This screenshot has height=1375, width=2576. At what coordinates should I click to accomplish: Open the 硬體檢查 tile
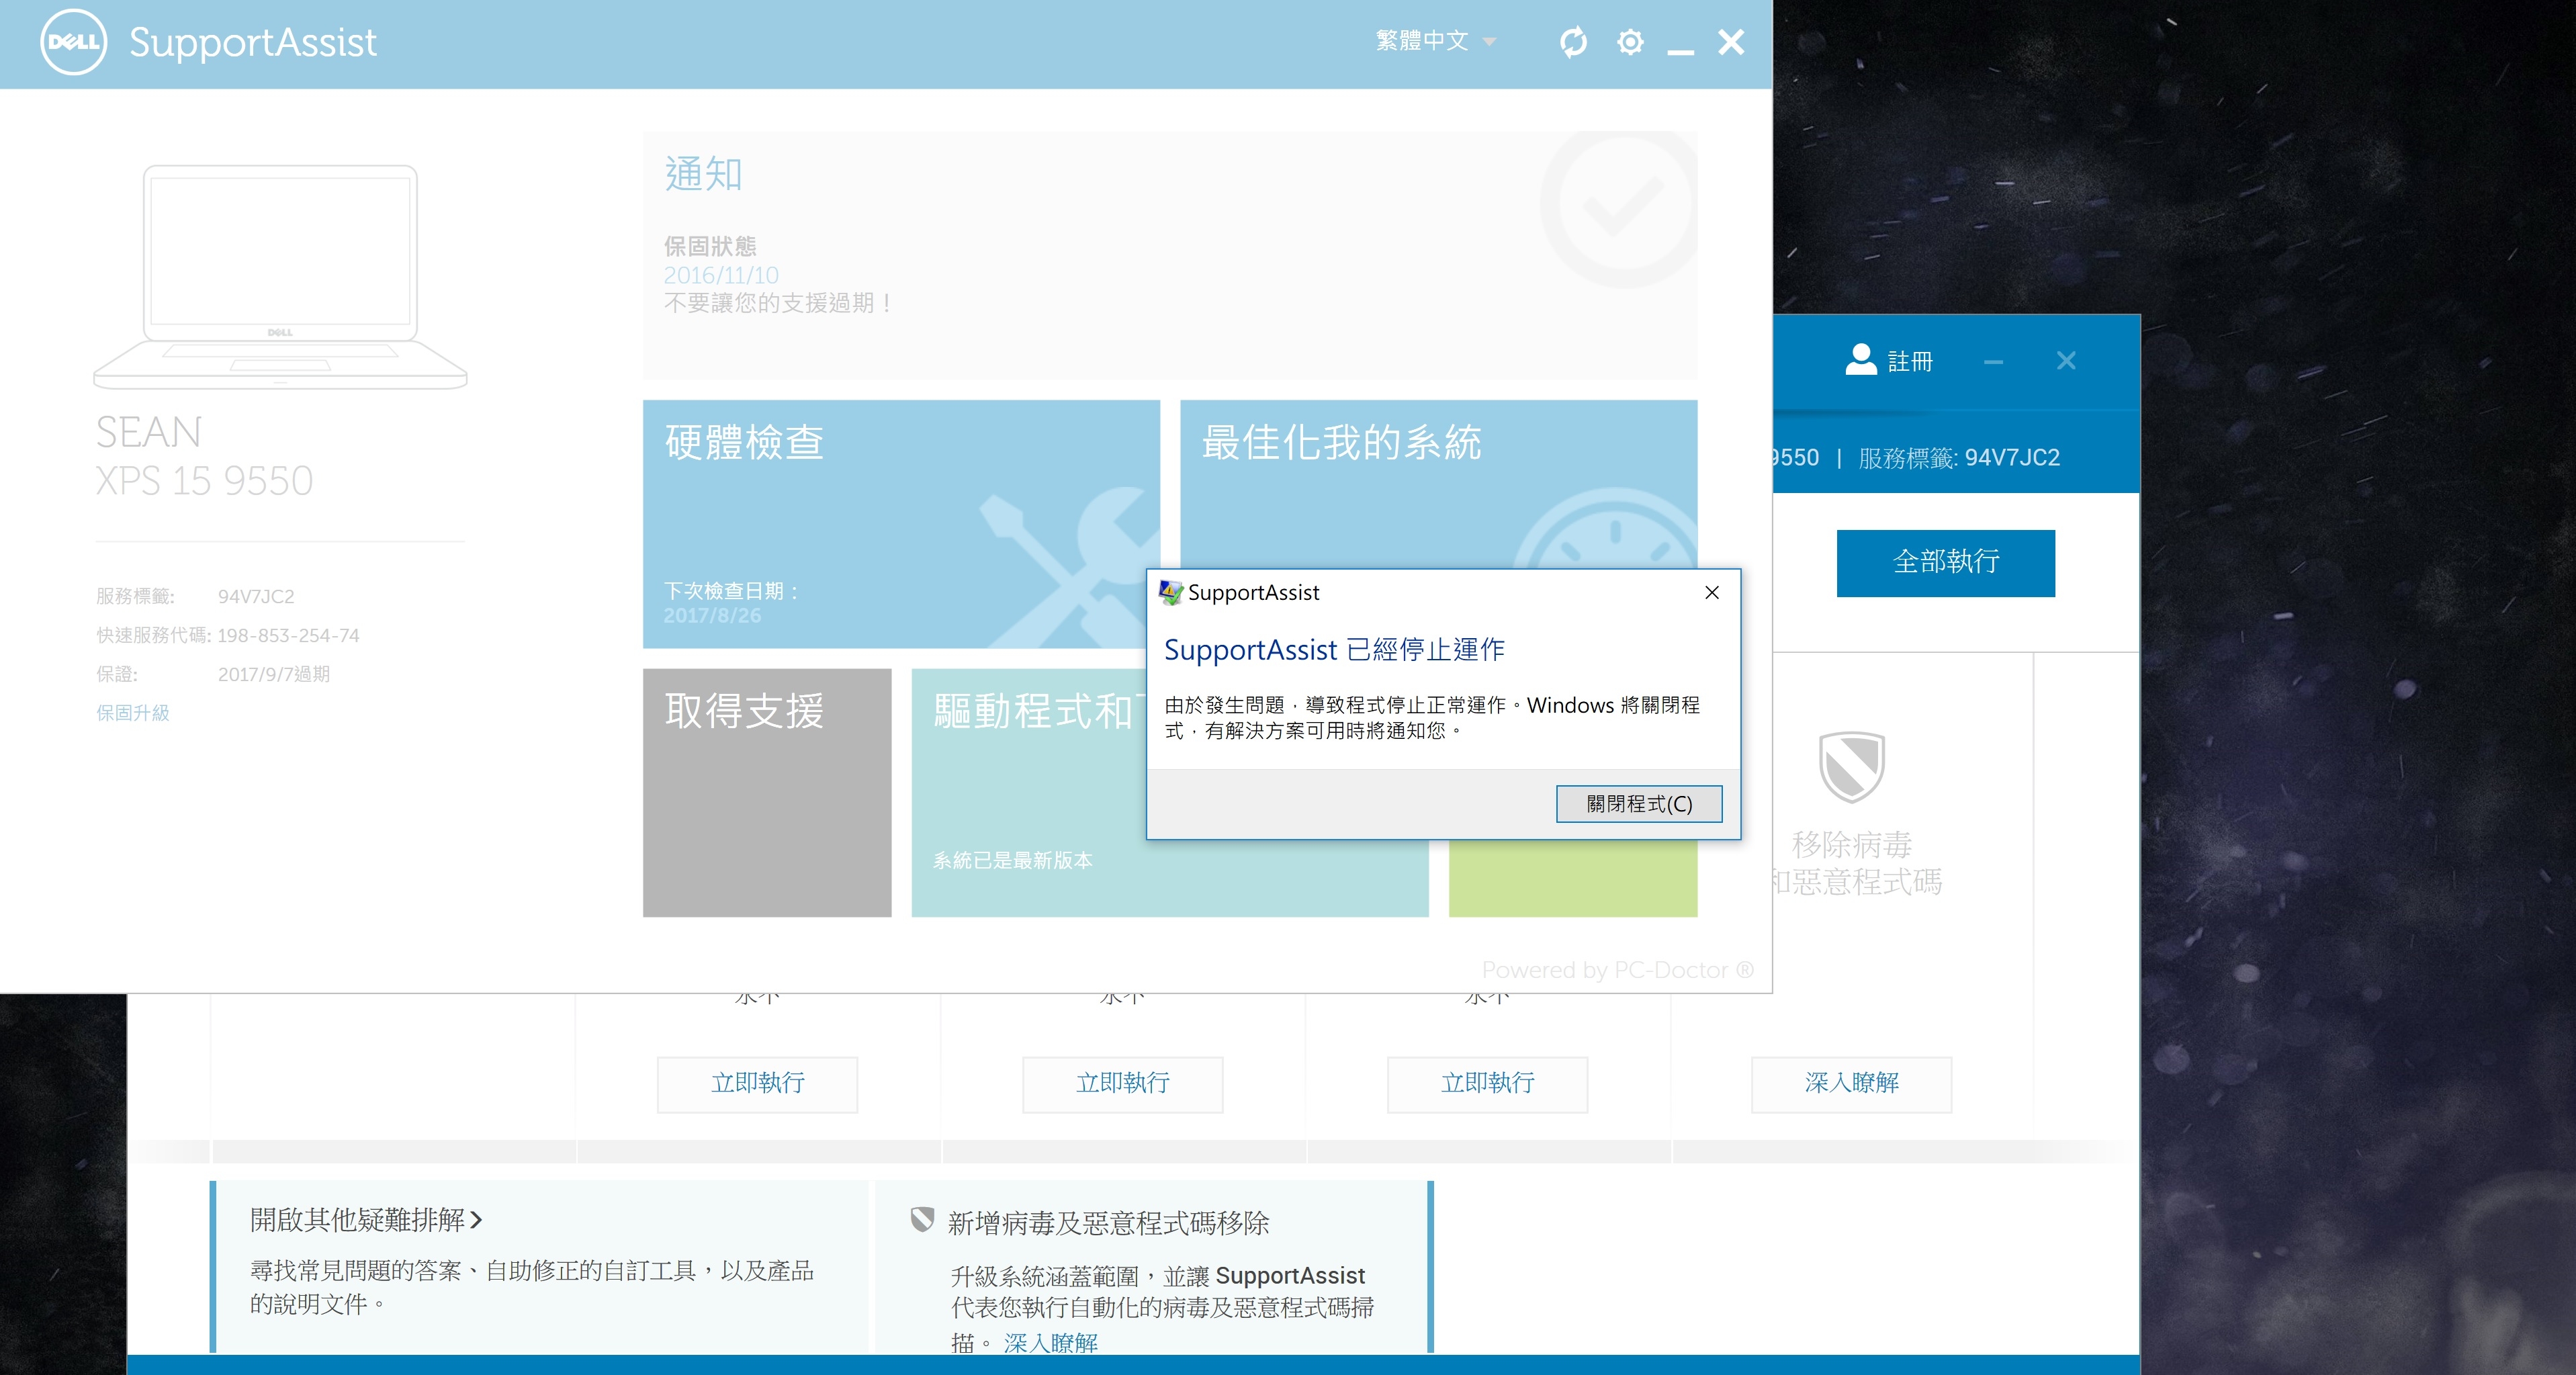click(901, 524)
